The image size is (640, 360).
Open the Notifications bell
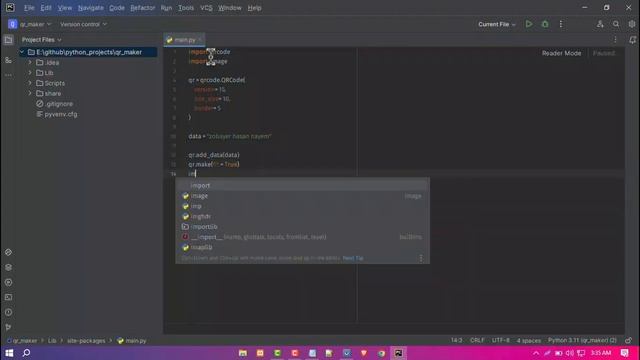[632, 40]
